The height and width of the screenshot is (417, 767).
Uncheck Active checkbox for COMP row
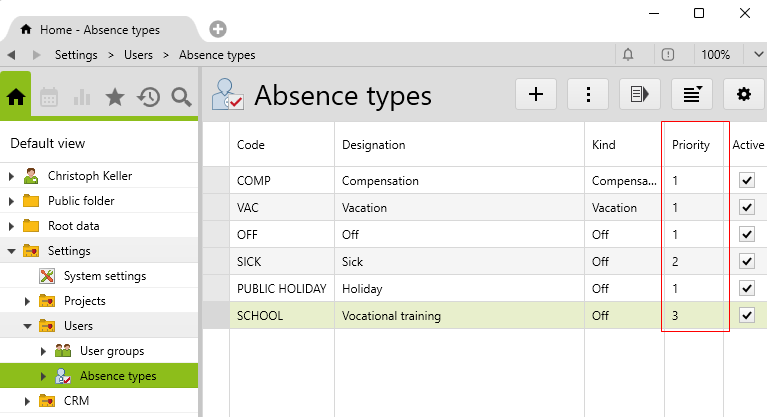pos(746,181)
